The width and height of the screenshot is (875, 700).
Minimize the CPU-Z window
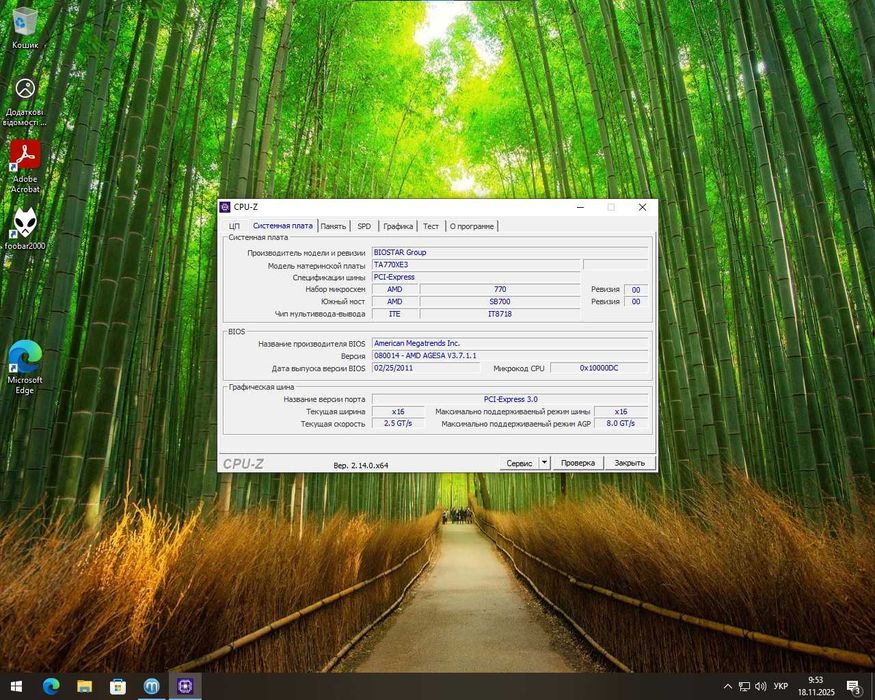[x=580, y=207]
